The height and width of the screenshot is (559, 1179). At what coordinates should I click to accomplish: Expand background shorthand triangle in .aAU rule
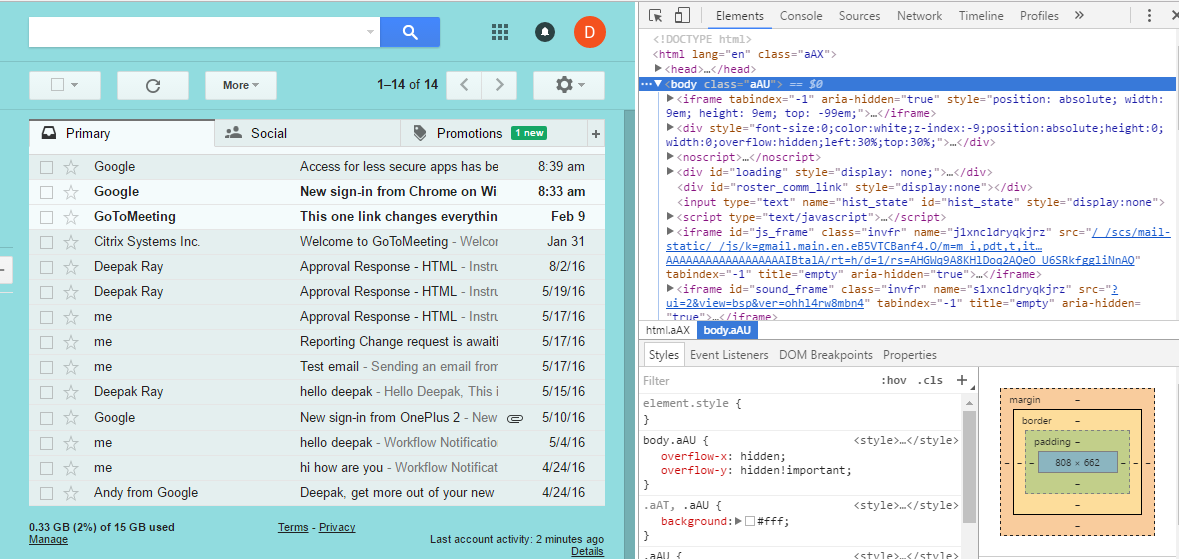pos(738,521)
